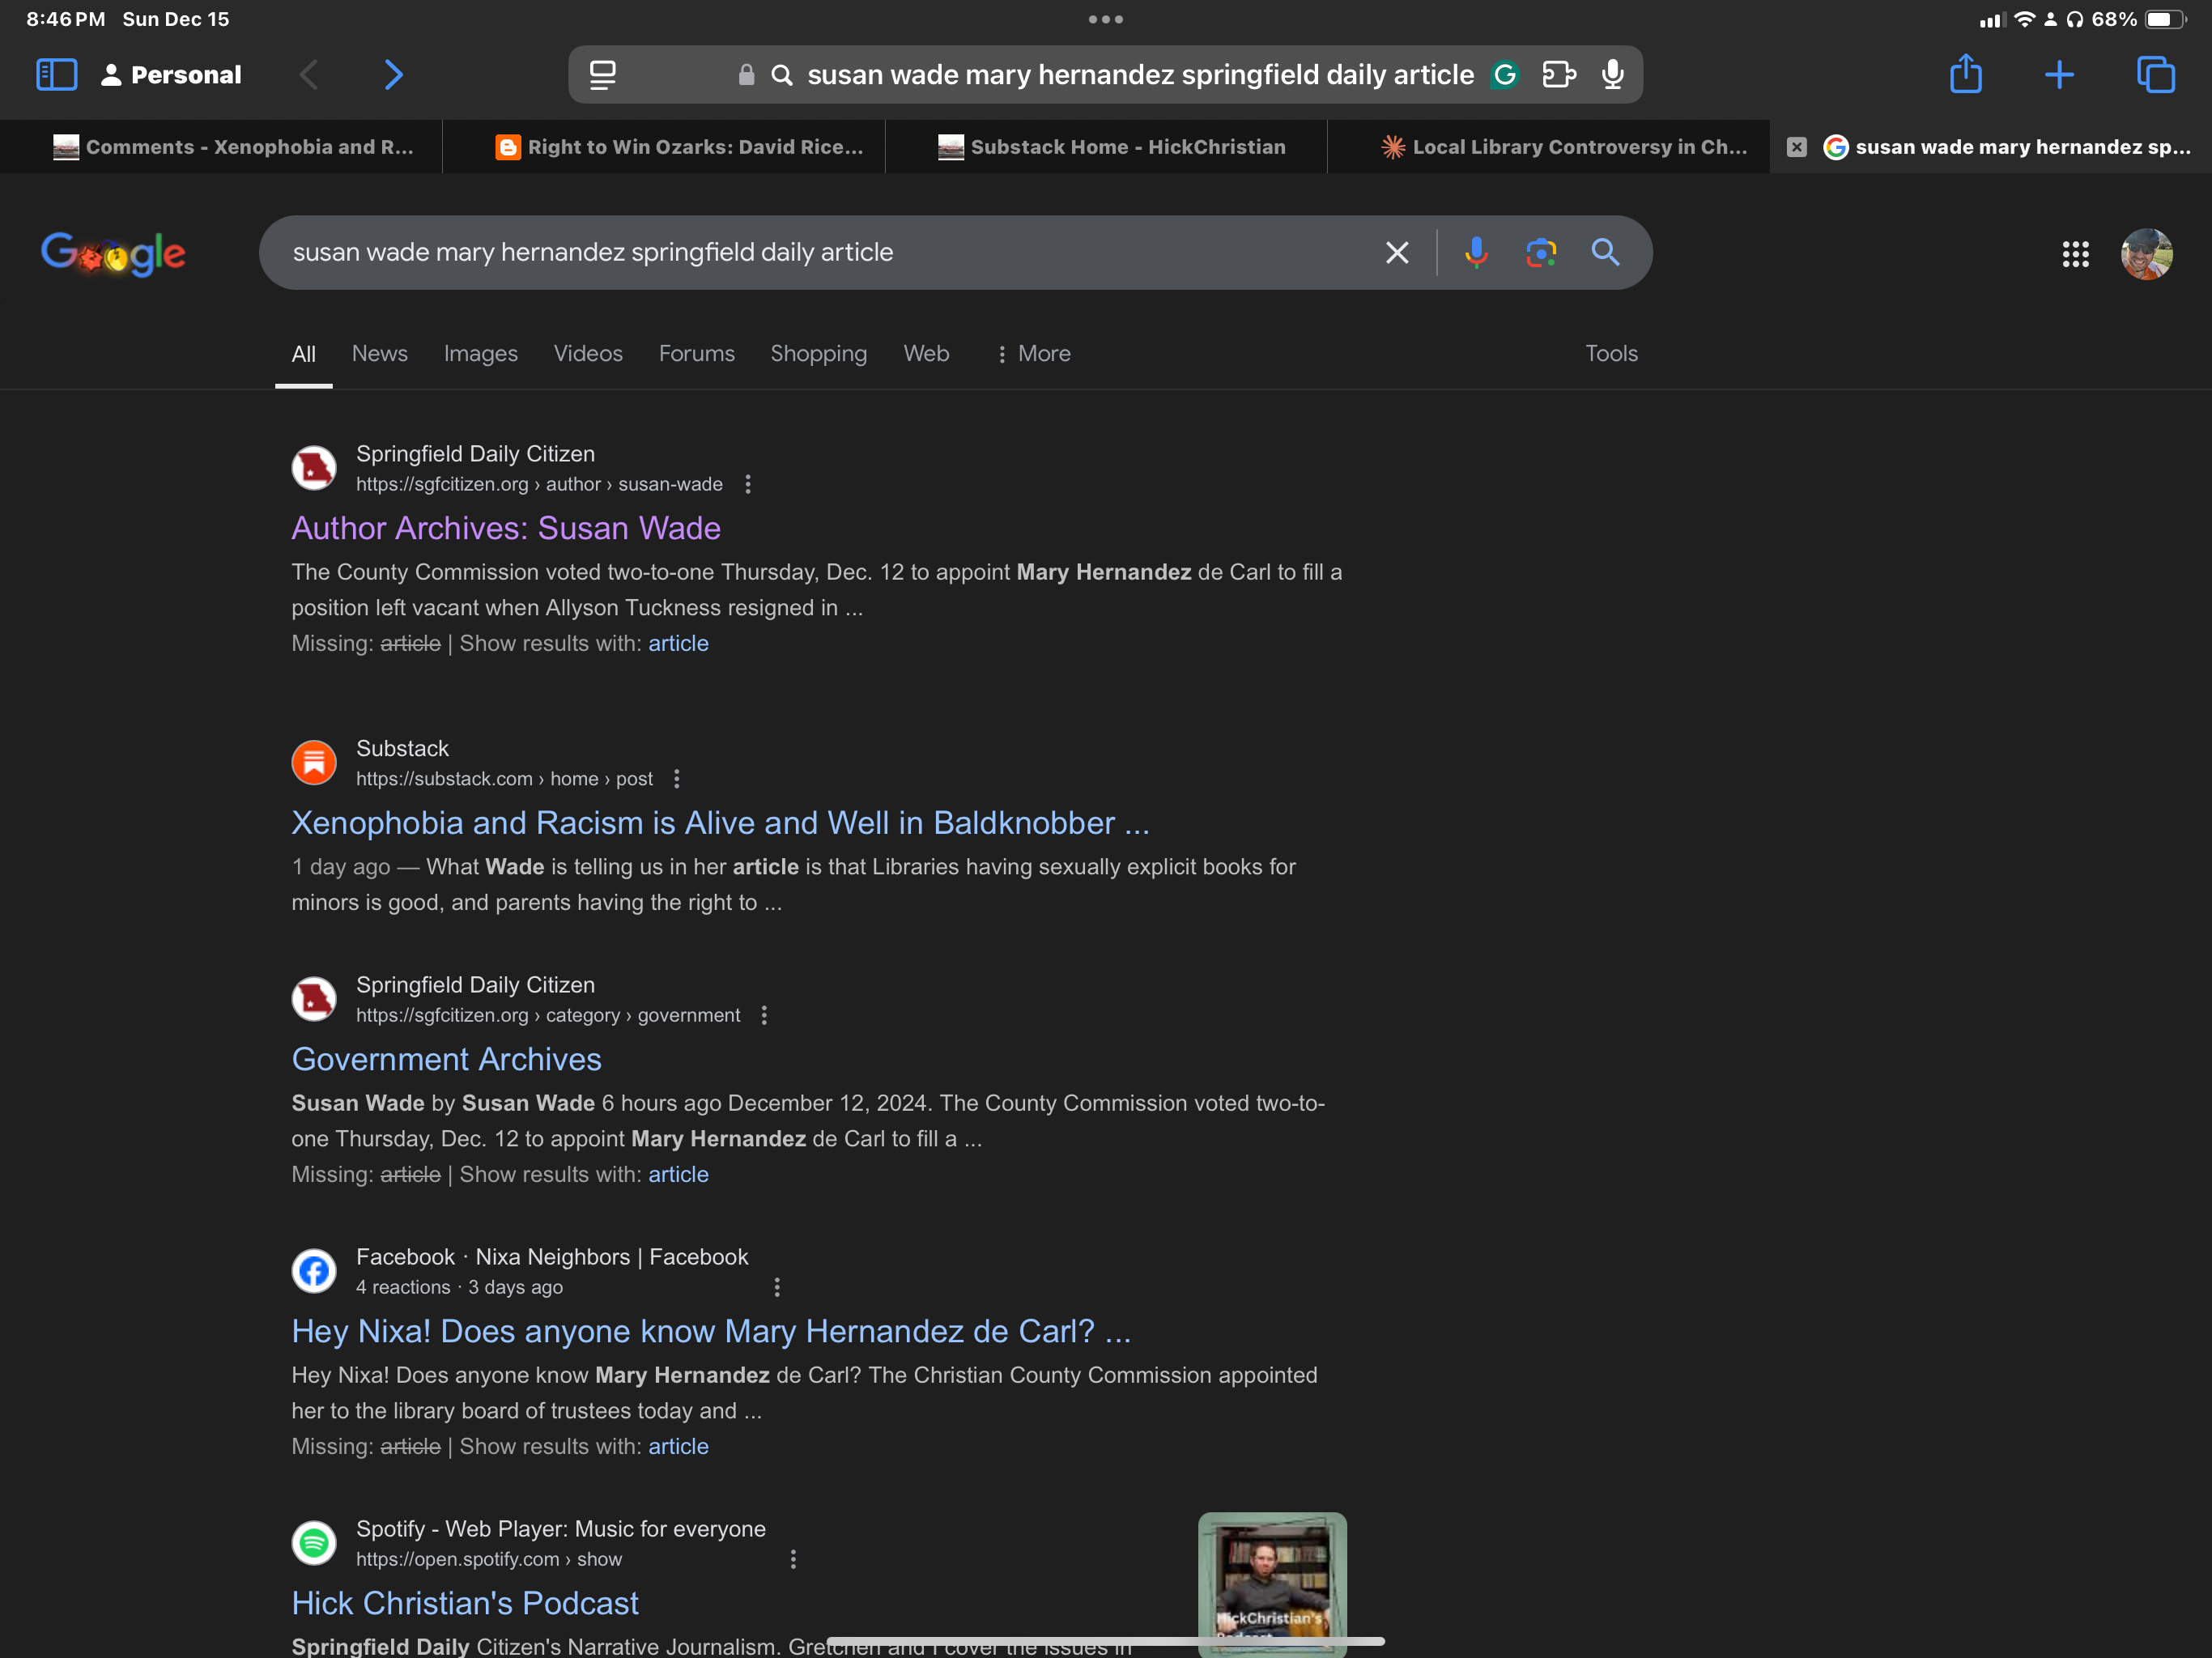Switch to Local Library Controversy tab
This screenshot has height=1658, width=2212.
tap(1549, 147)
